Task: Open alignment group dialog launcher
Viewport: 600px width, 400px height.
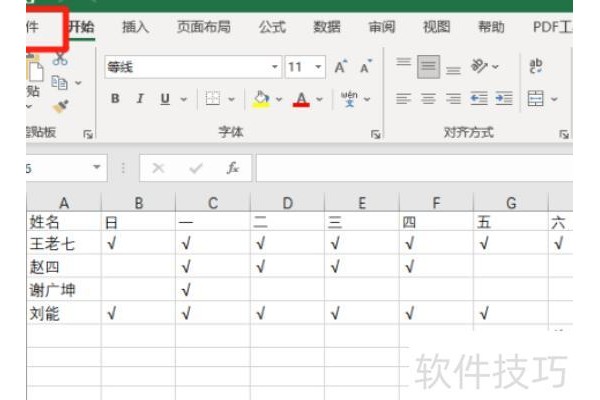Action: (564, 134)
